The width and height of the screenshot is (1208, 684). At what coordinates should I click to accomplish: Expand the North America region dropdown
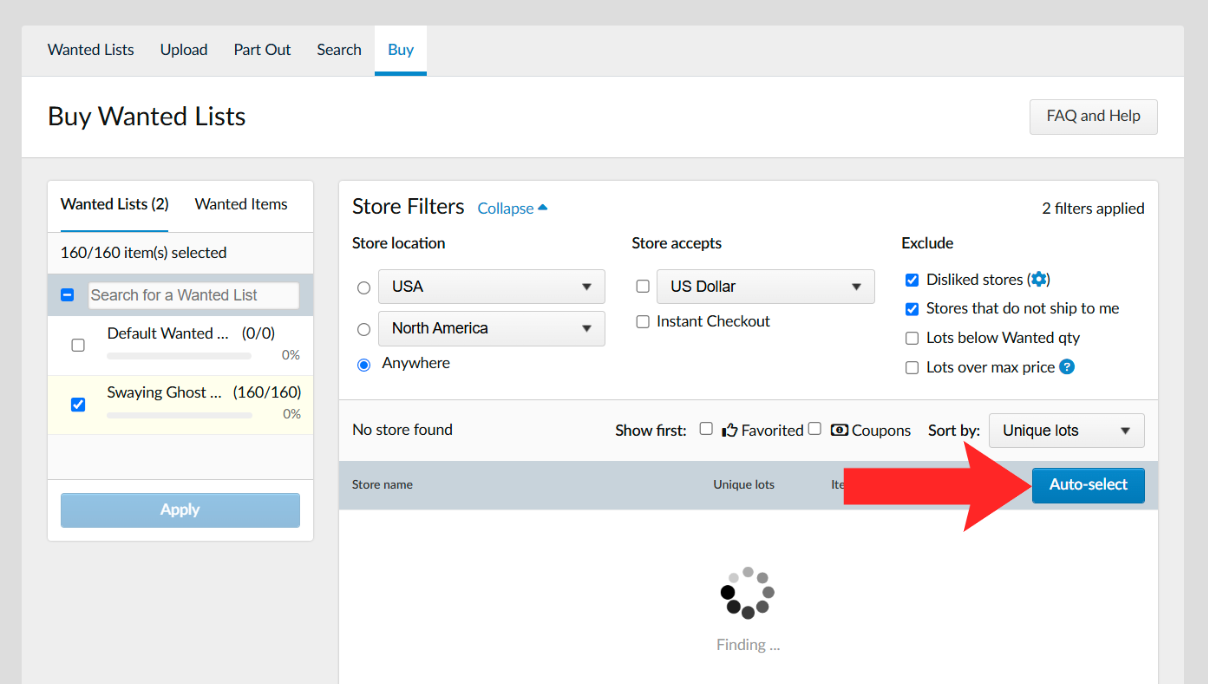(x=491, y=328)
